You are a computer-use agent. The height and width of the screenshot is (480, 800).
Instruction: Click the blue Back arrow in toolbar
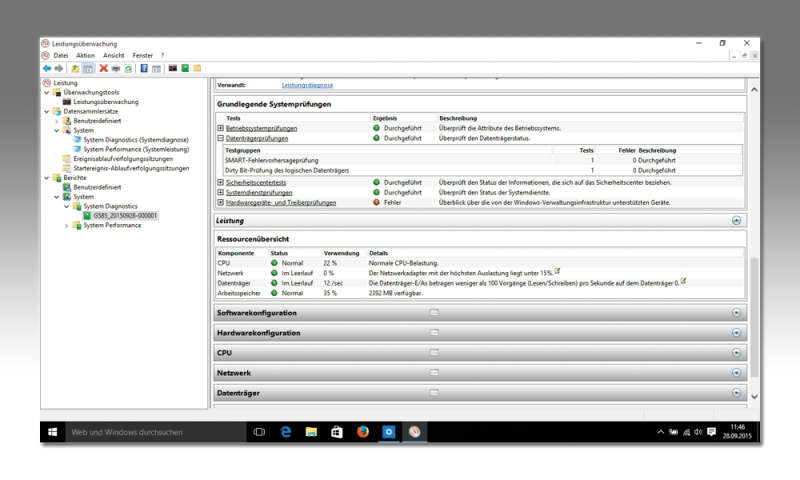(47, 68)
